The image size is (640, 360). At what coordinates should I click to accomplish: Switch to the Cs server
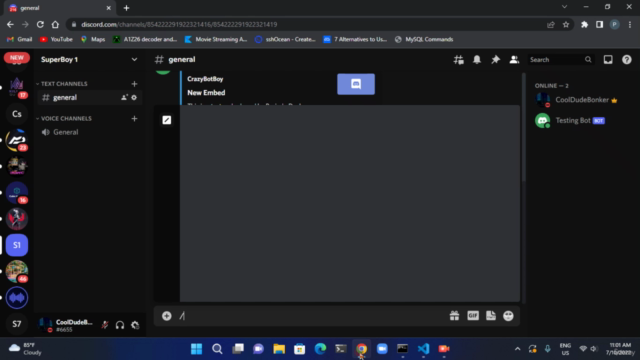coord(17,114)
